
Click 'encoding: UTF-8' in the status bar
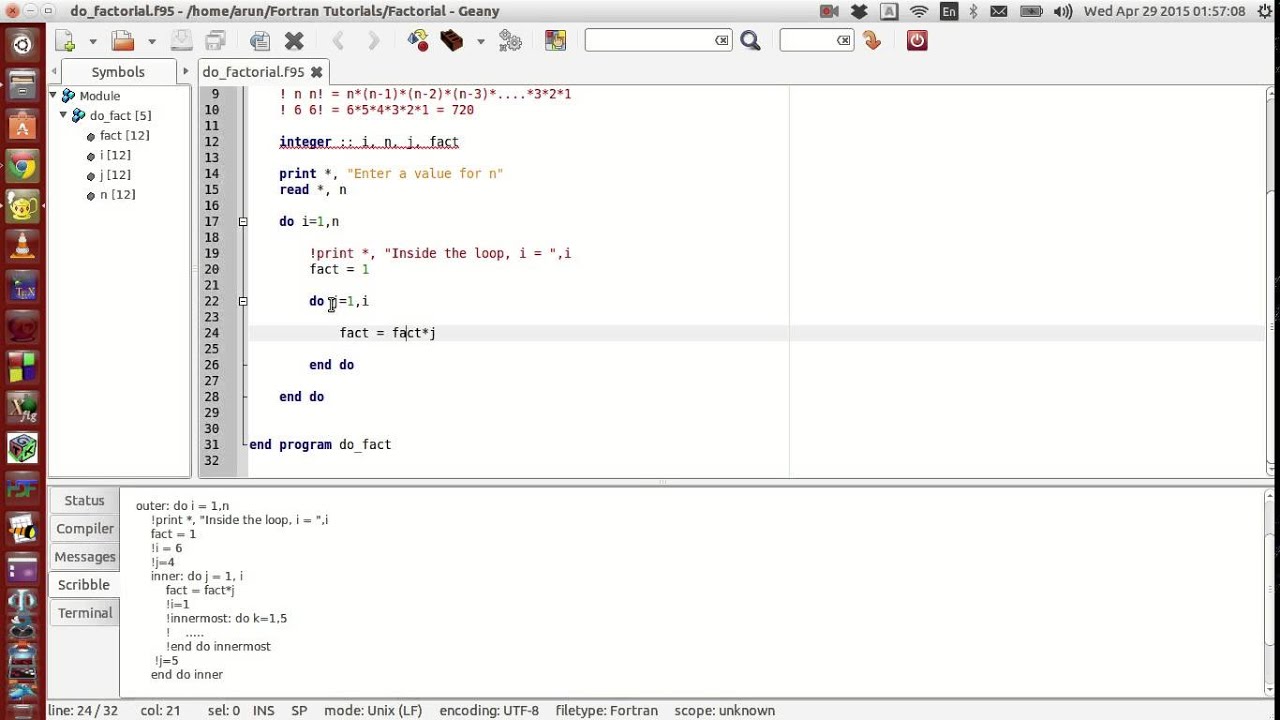point(489,711)
